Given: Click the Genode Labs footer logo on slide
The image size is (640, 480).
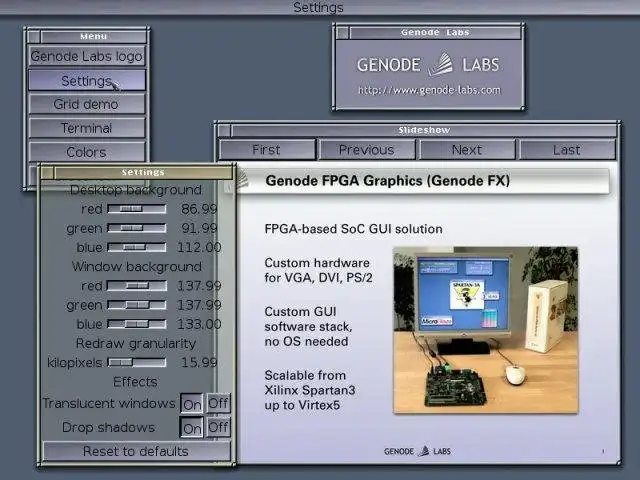Looking at the screenshot, I should [417, 451].
